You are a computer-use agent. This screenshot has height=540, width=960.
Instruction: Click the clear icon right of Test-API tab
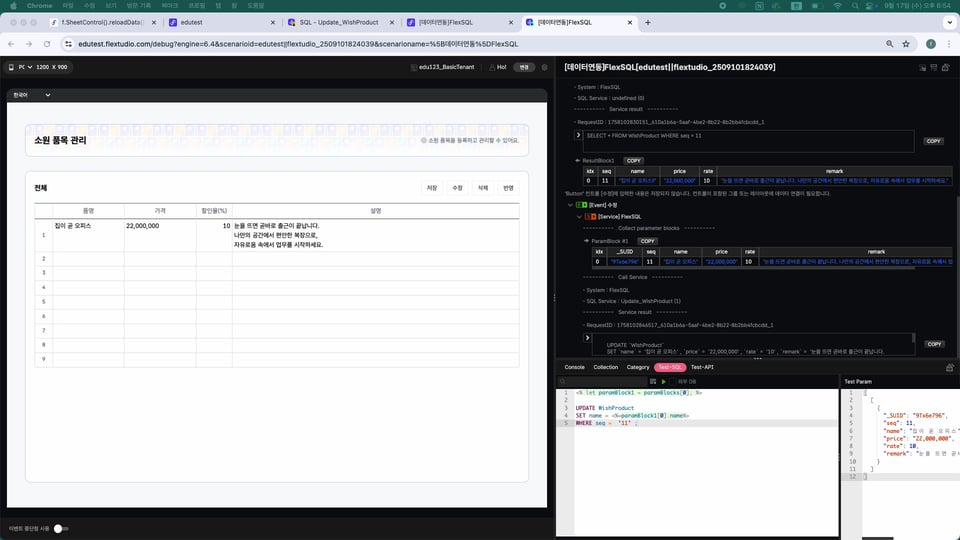coord(950,367)
